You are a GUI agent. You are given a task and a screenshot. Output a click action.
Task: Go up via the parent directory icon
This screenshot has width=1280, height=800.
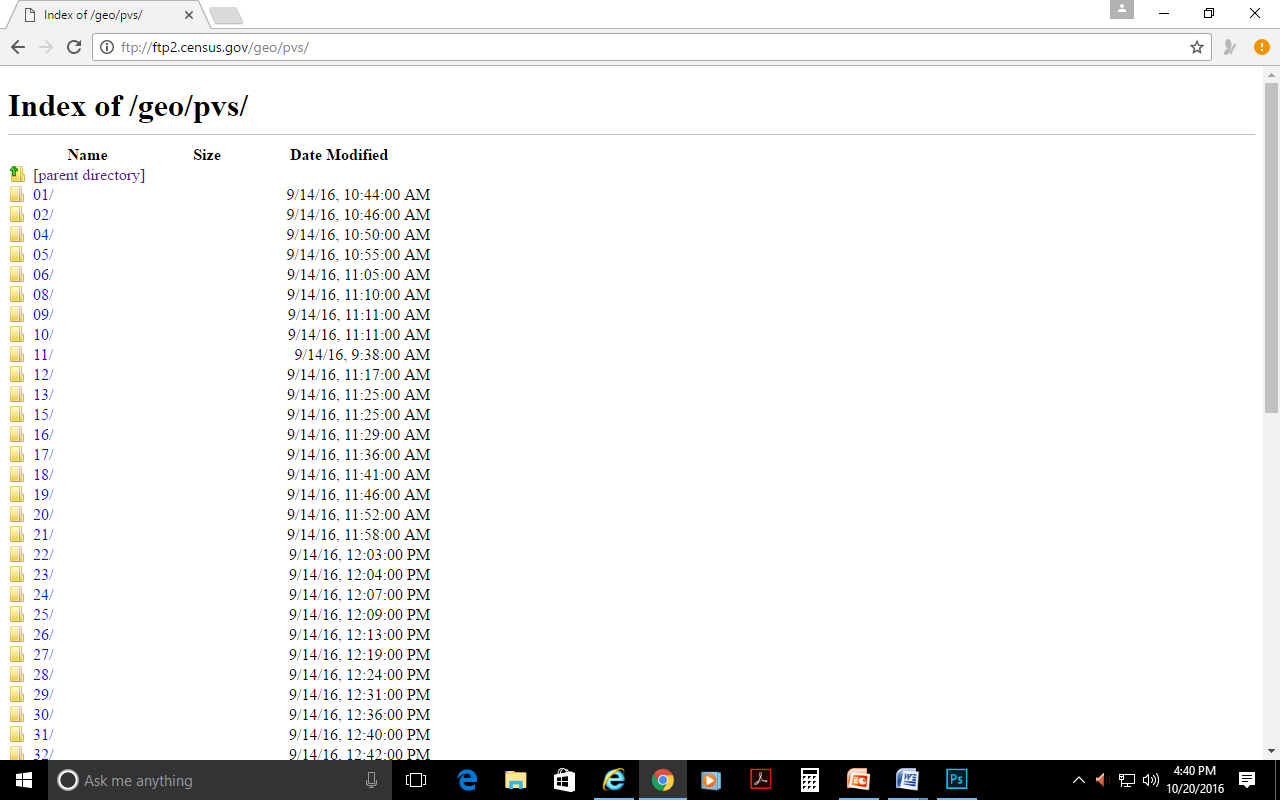[x=17, y=175]
